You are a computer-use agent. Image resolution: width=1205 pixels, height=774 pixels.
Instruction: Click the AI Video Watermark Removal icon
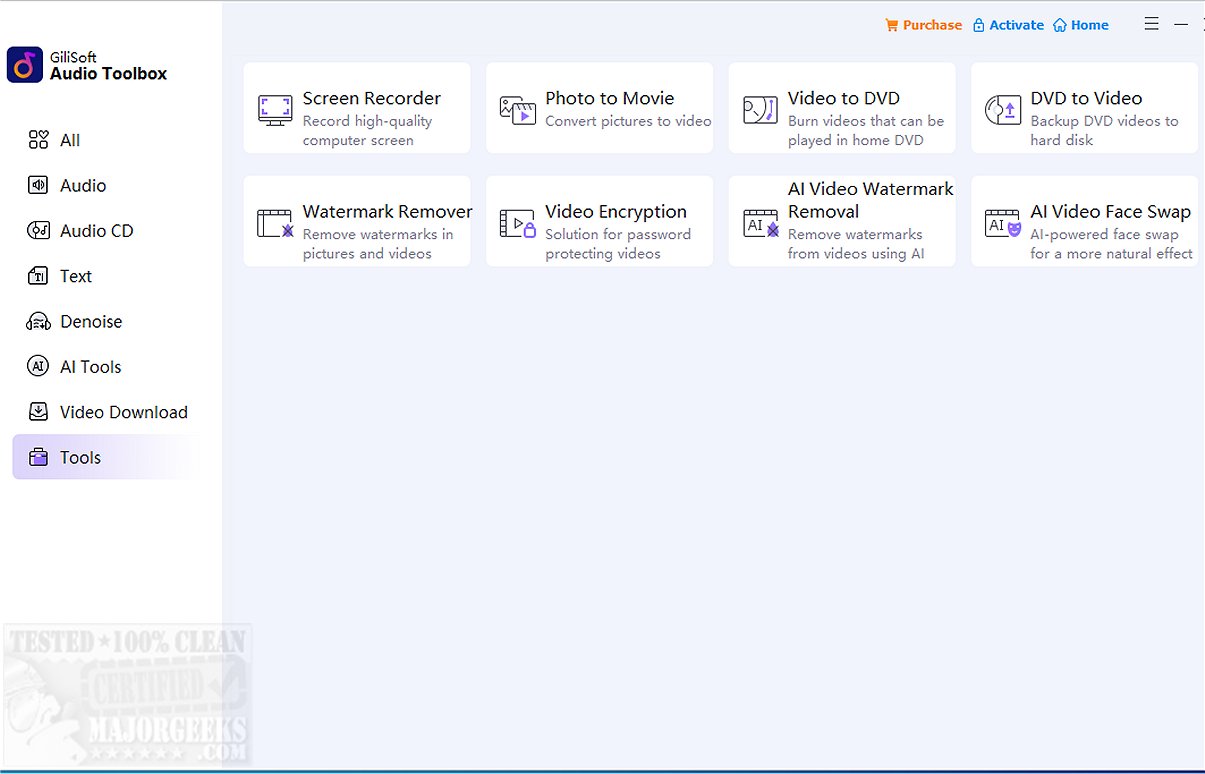(x=761, y=222)
